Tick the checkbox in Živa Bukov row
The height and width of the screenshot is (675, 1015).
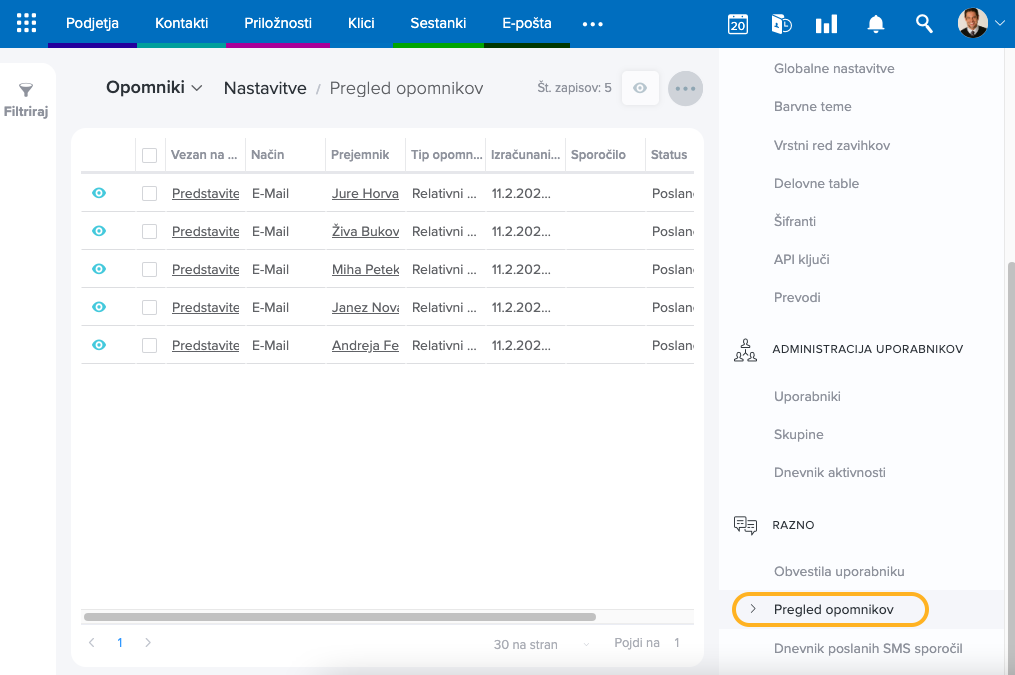pos(150,231)
